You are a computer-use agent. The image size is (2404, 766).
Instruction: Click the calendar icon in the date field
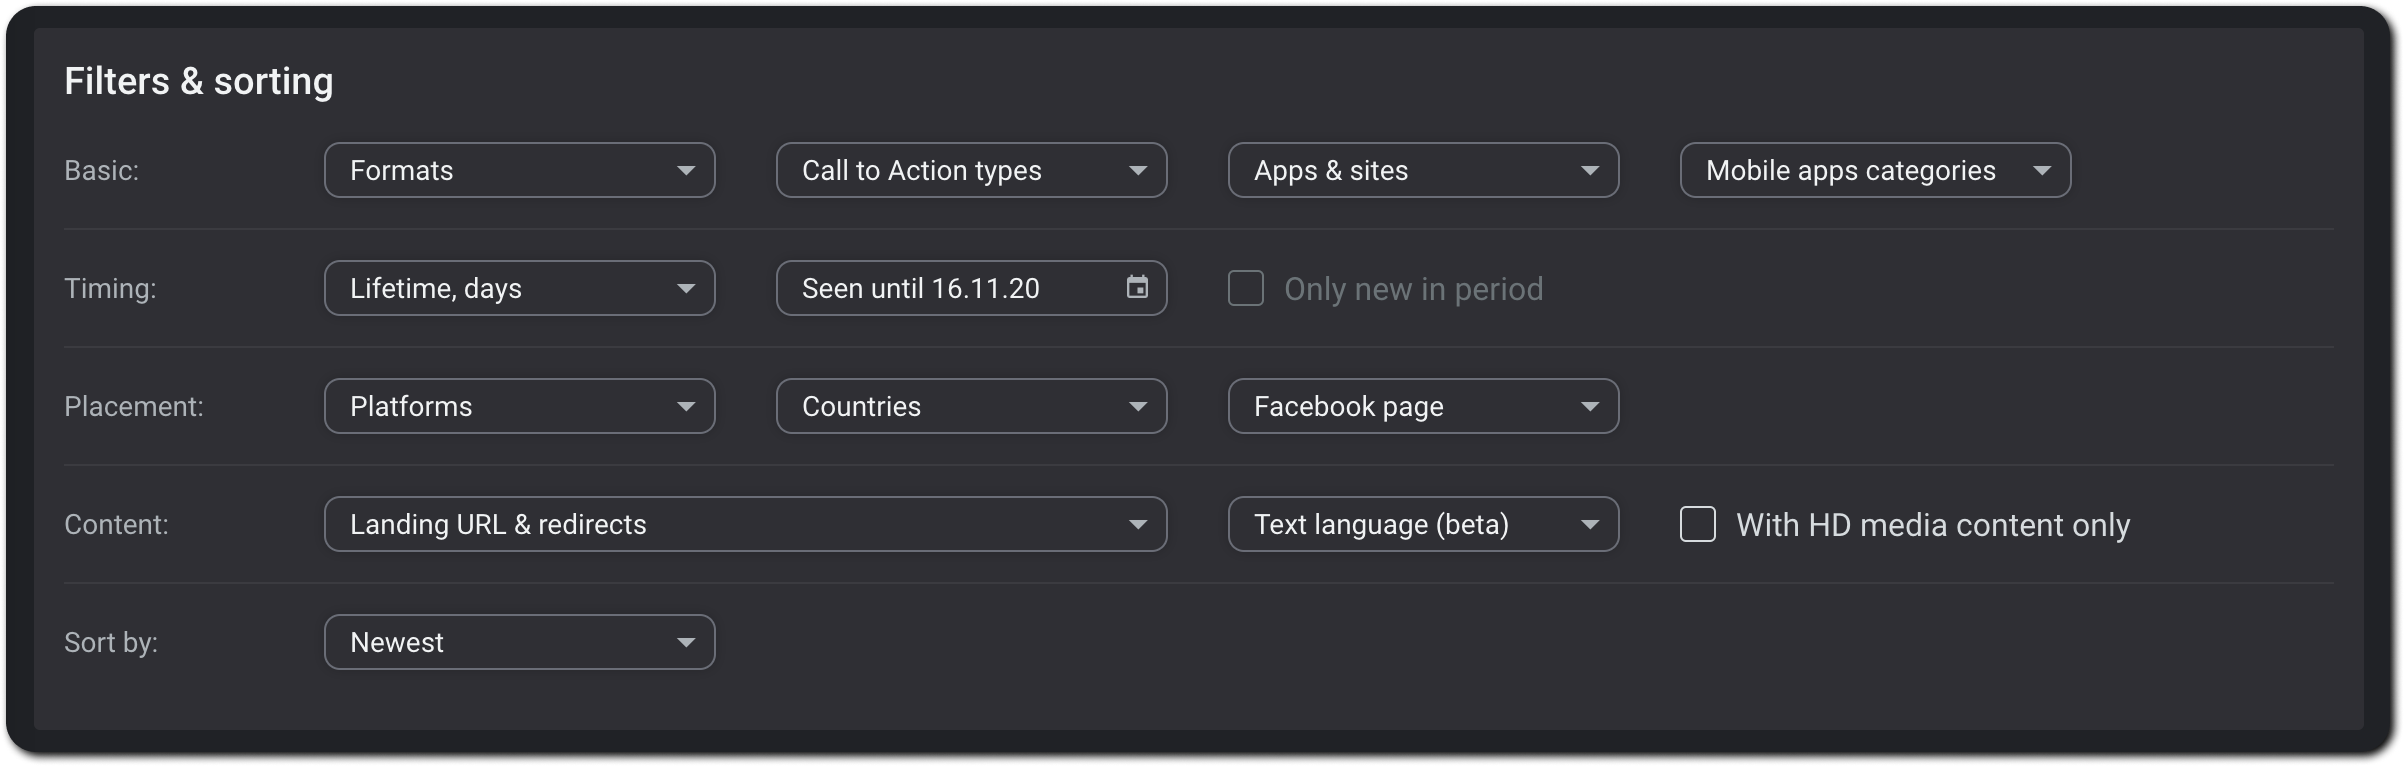coord(1137,288)
